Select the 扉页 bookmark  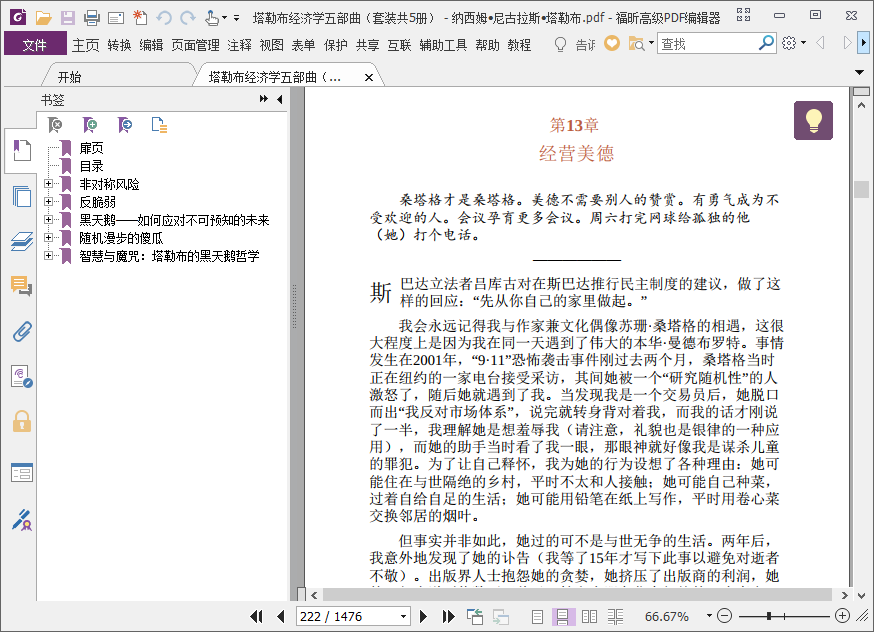(x=91, y=148)
